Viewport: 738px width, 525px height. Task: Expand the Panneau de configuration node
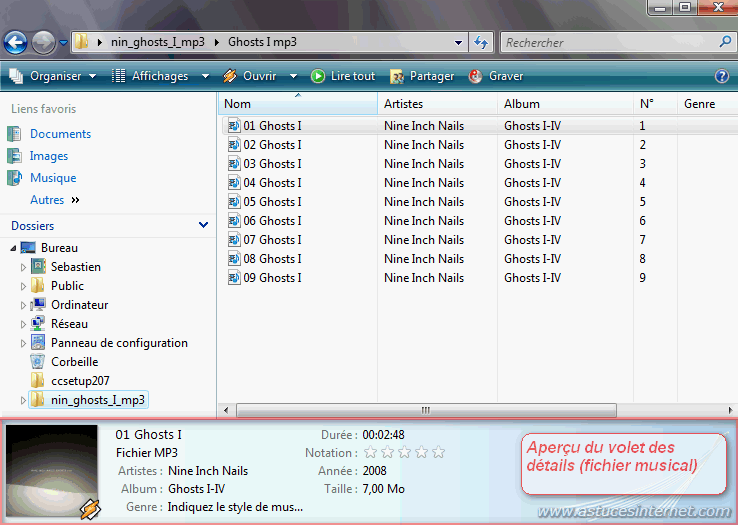tap(23, 343)
